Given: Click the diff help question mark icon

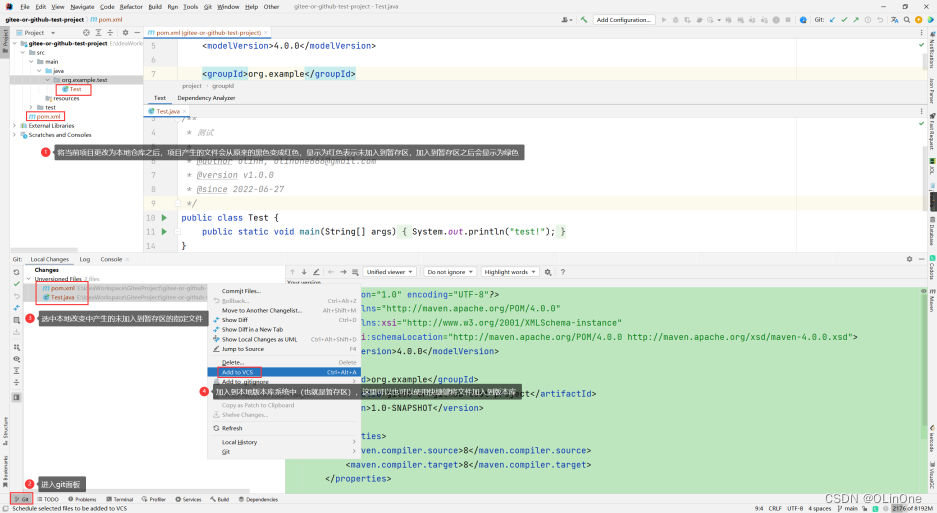Looking at the screenshot, I should click(562, 272).
